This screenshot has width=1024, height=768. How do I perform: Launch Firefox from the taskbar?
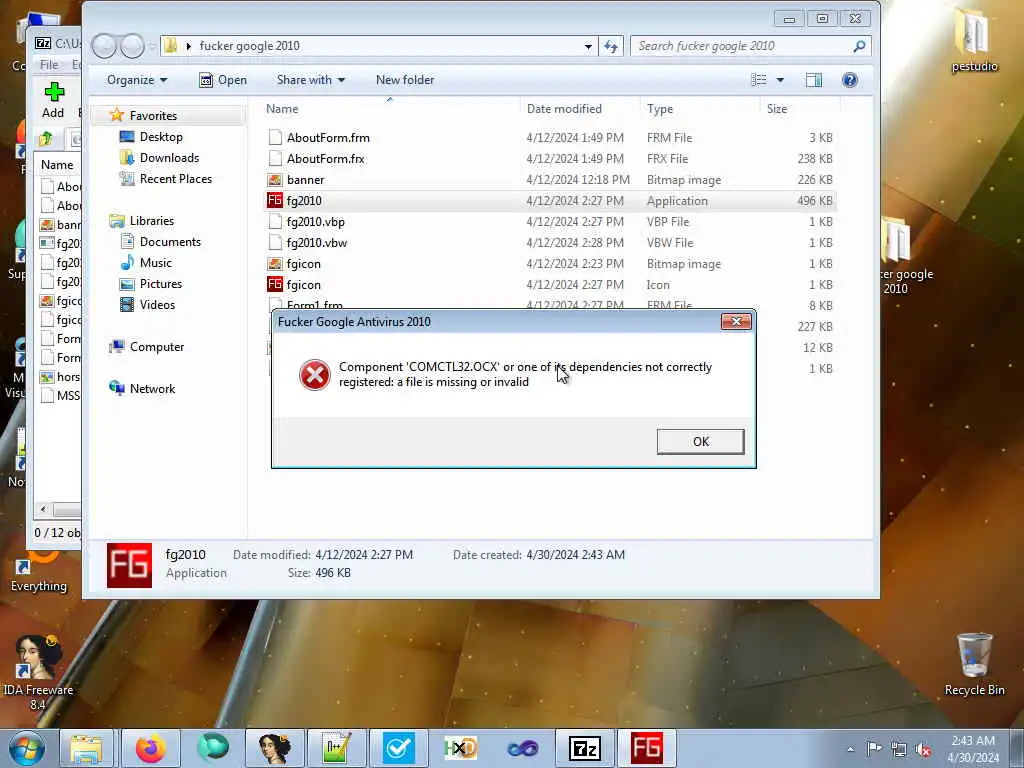(150, 748)
